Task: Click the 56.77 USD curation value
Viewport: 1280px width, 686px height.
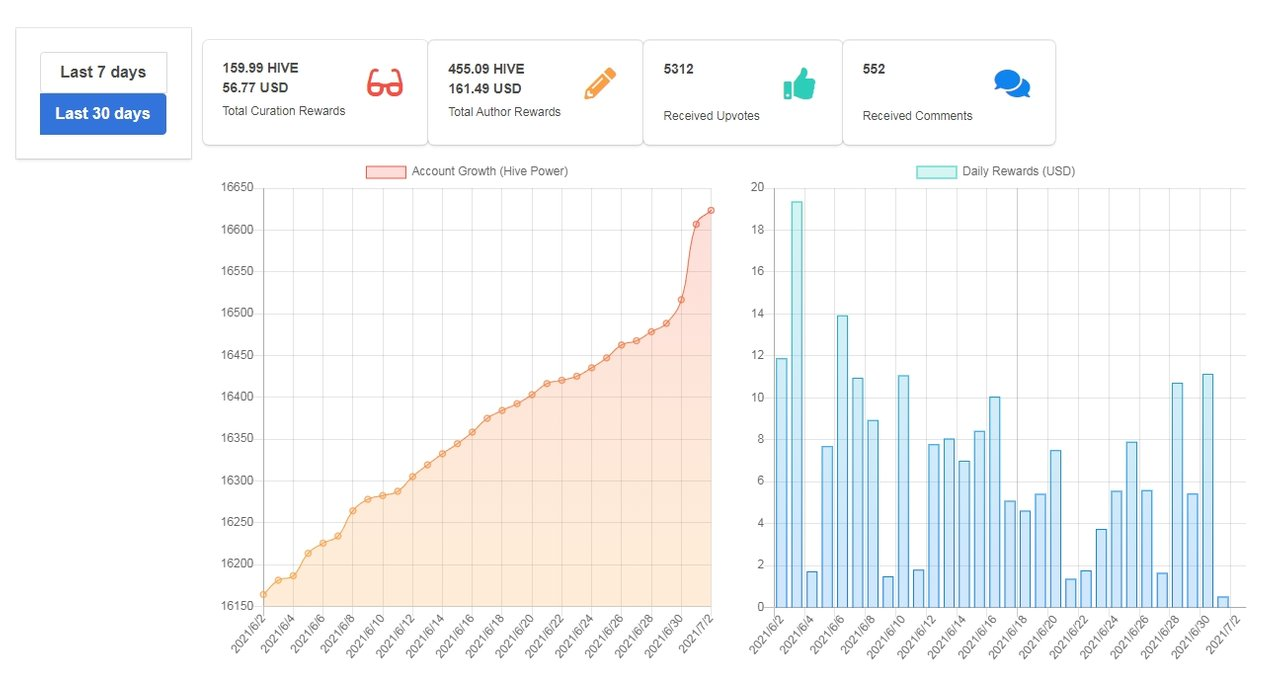Action: pyautogui.click(x=255, y=88)
